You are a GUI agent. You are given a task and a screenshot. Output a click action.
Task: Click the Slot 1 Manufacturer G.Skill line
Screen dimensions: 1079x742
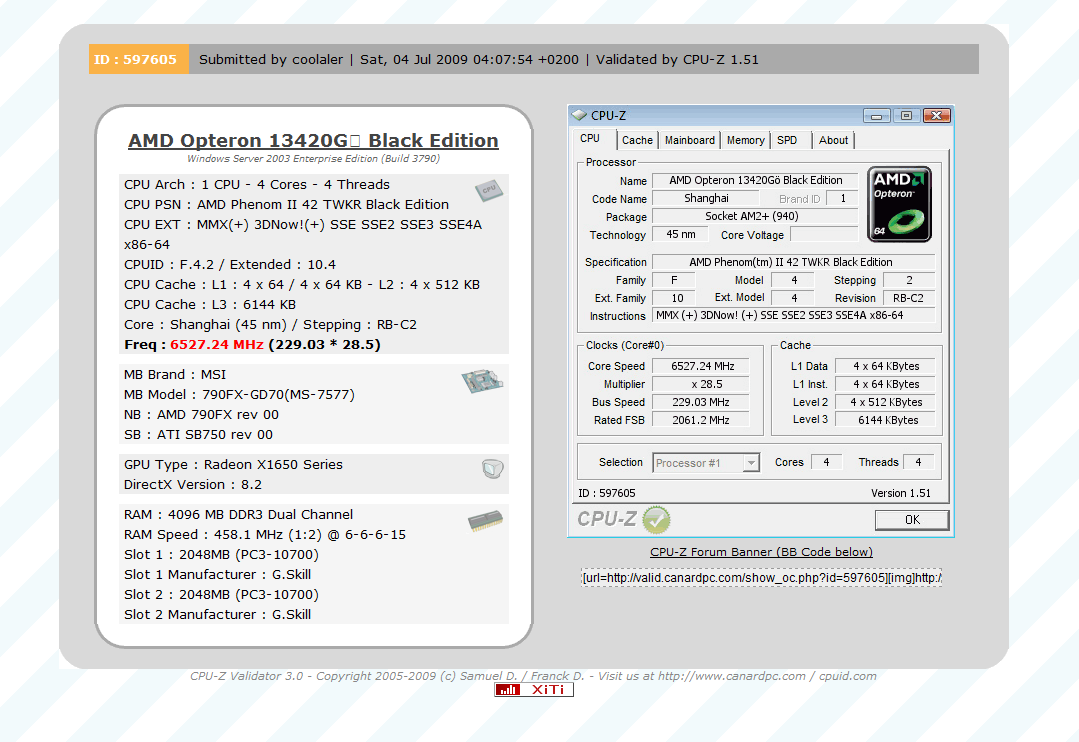point(217,575)
